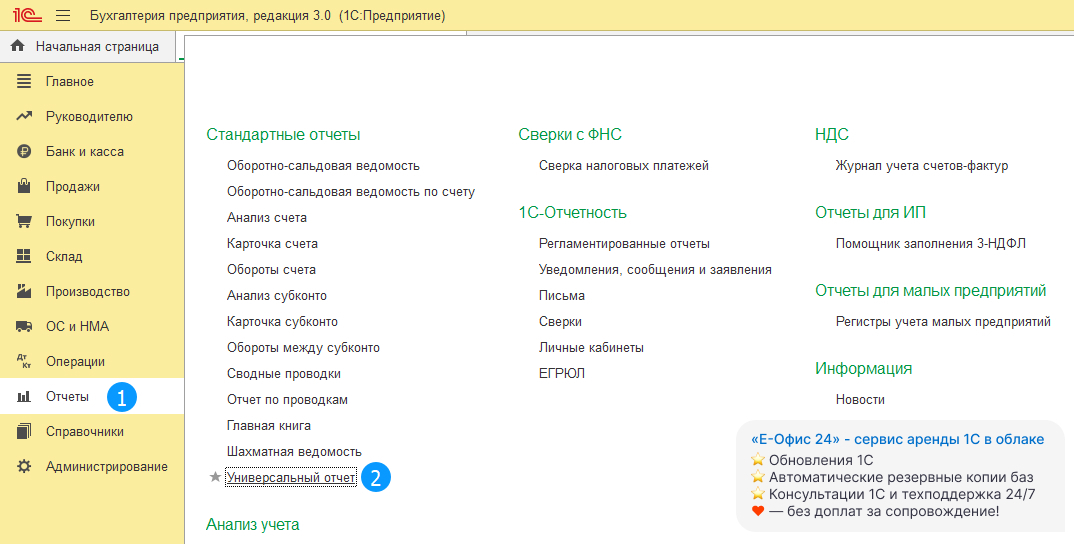
Task: Open Регистры учета малых предприятий
Action: (x=943, y=322)
